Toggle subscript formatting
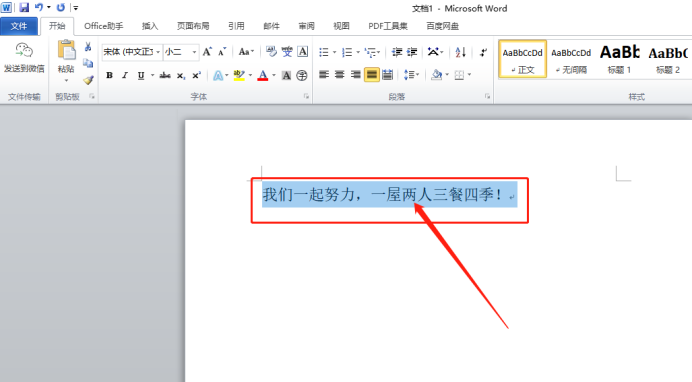692x382 pixels. click(x=181, y=75)
